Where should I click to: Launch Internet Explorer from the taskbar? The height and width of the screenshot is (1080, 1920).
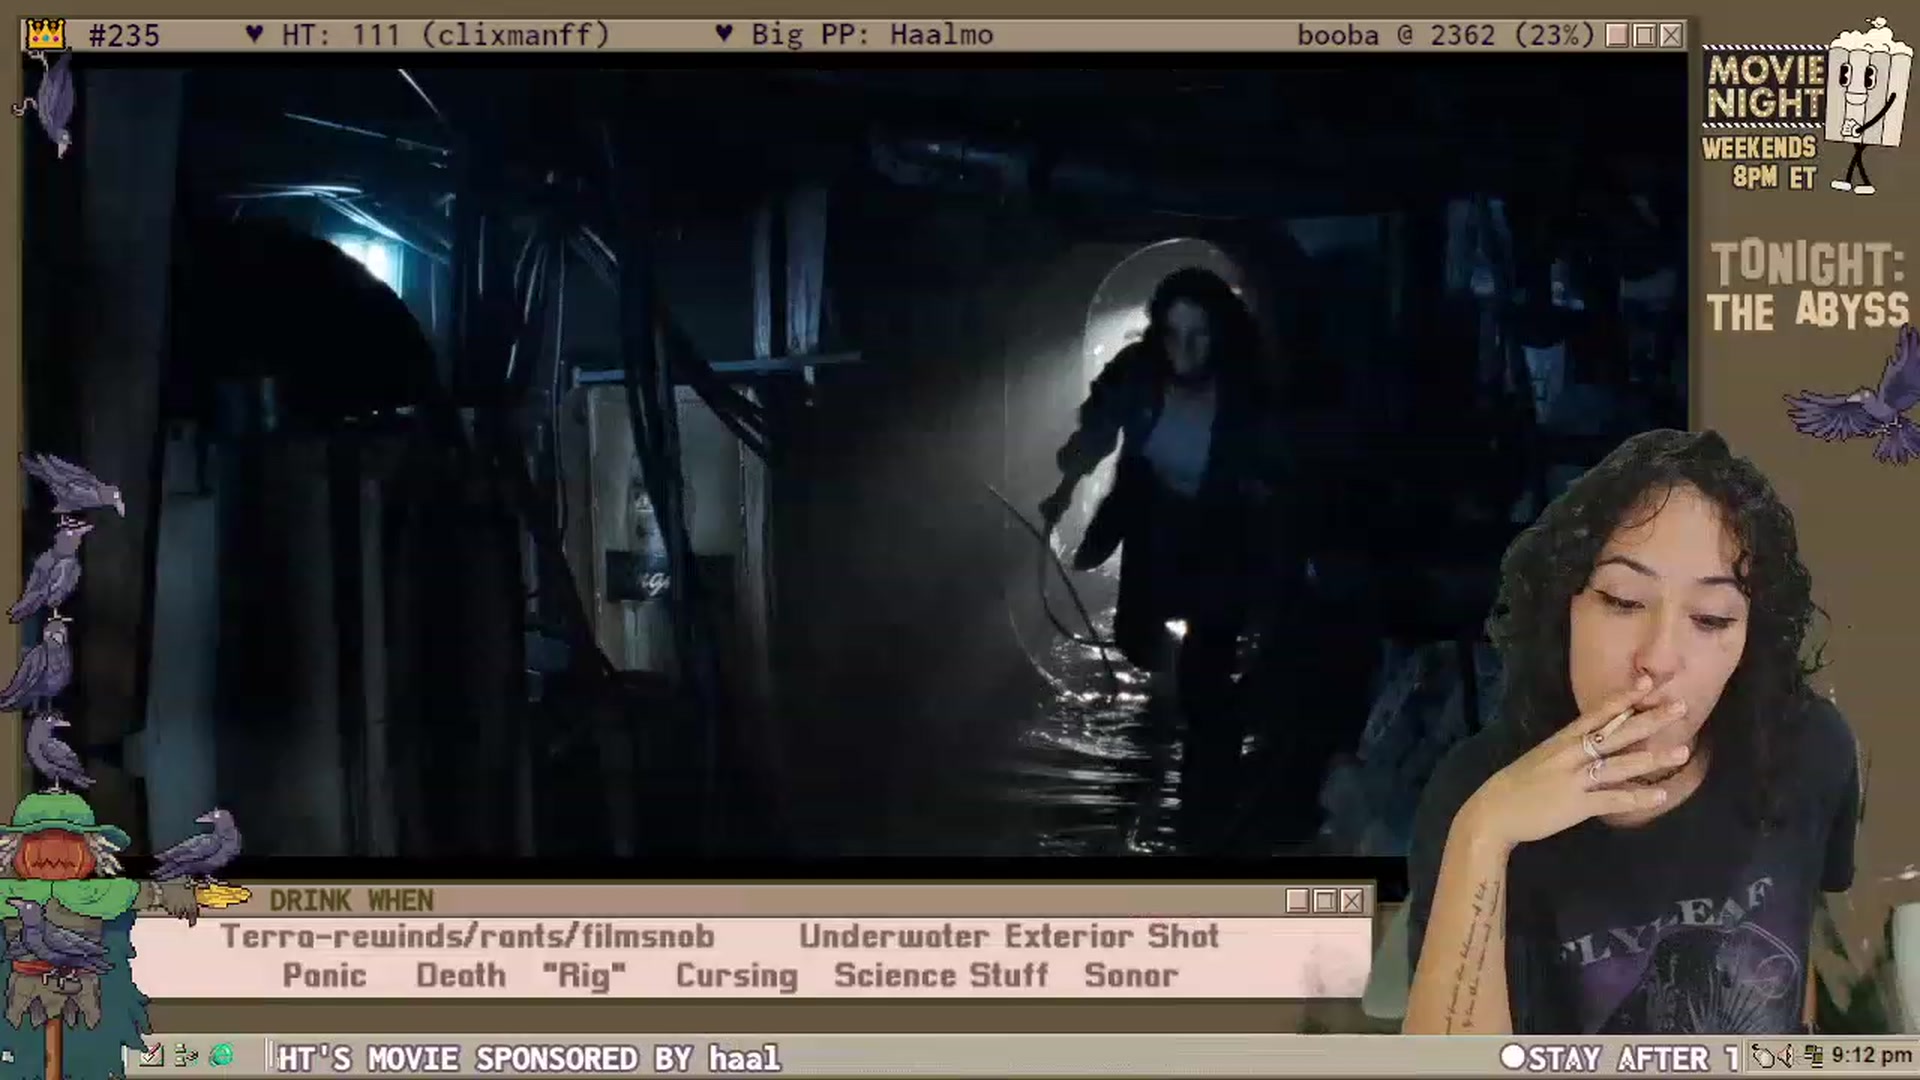click(x=222, y=1055)
